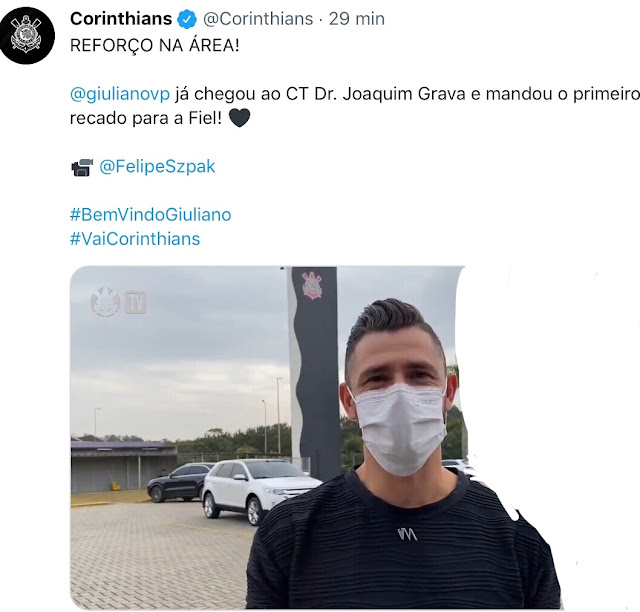The image size is (640, 612).
Task: Open the @FelipeSzpak mention
Action: [157, 167]
